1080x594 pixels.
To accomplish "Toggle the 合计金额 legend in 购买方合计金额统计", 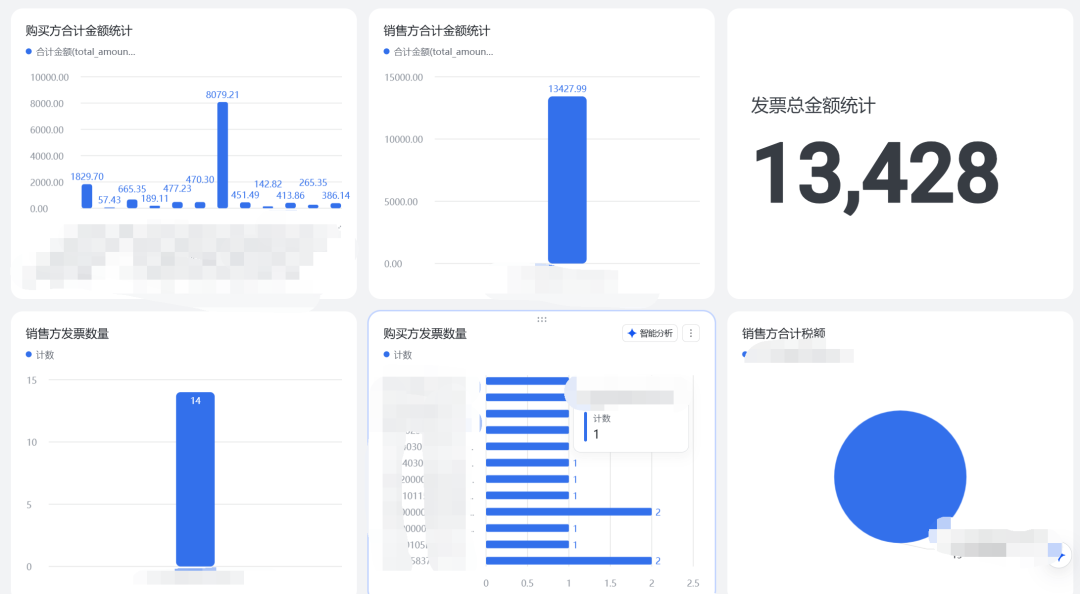I will [81, 52].
